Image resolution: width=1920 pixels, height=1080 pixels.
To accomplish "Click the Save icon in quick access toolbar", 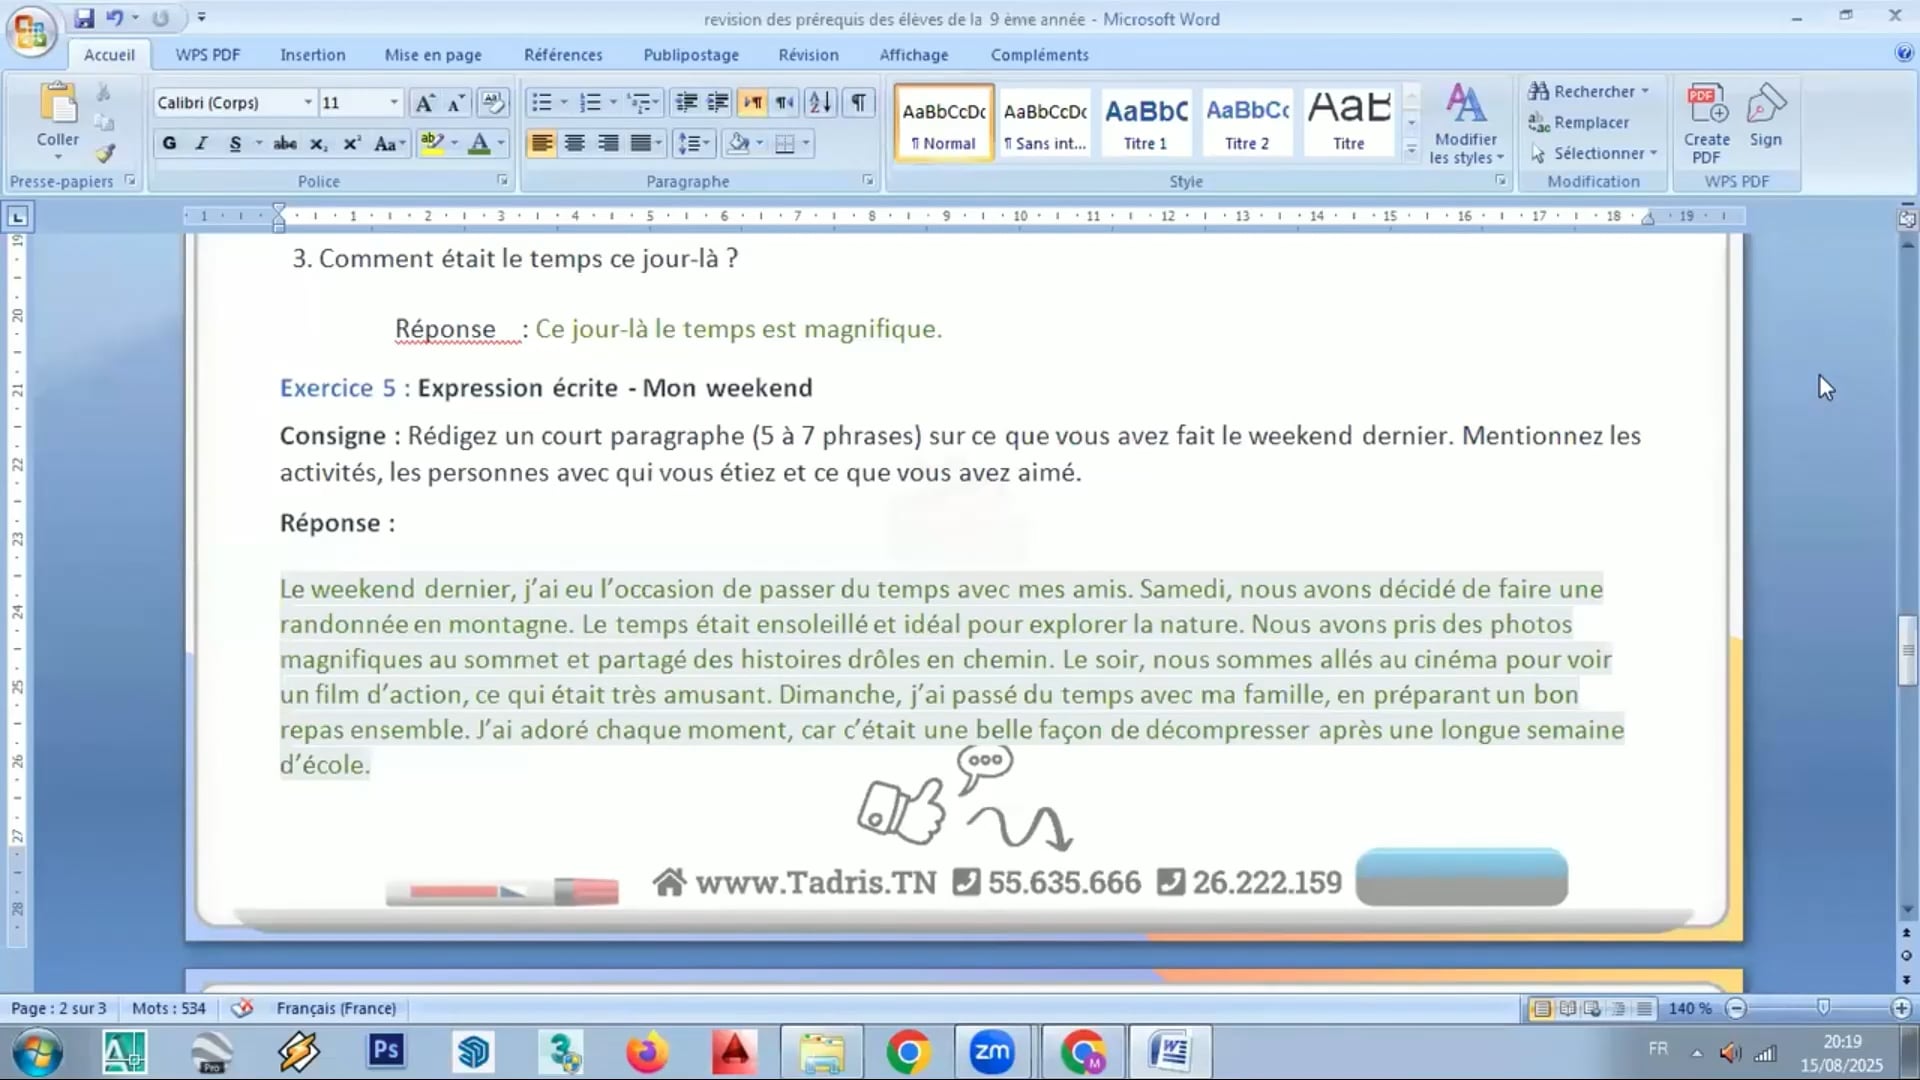I will point(84,18).
